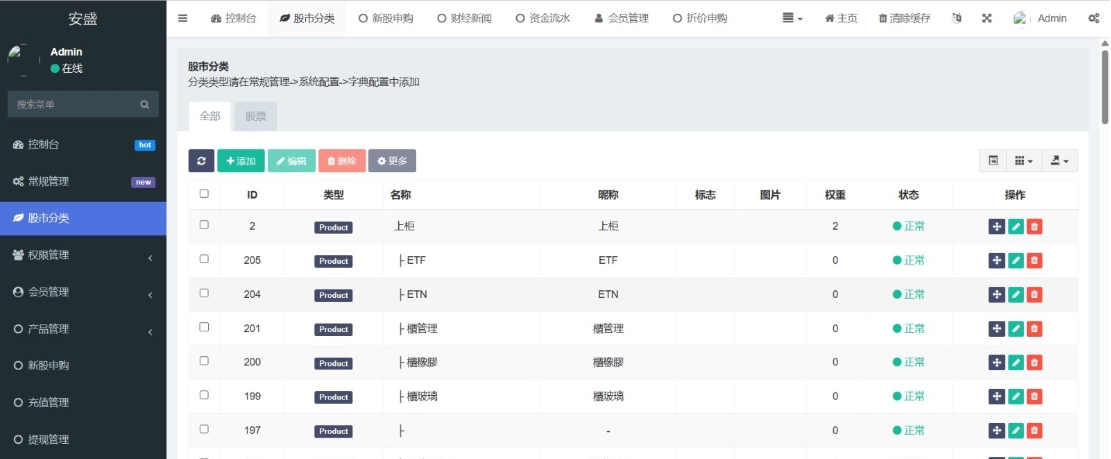1111x459 pixels.
Task: Click into the 搜索菜单 search field
Action: point(72,104)
